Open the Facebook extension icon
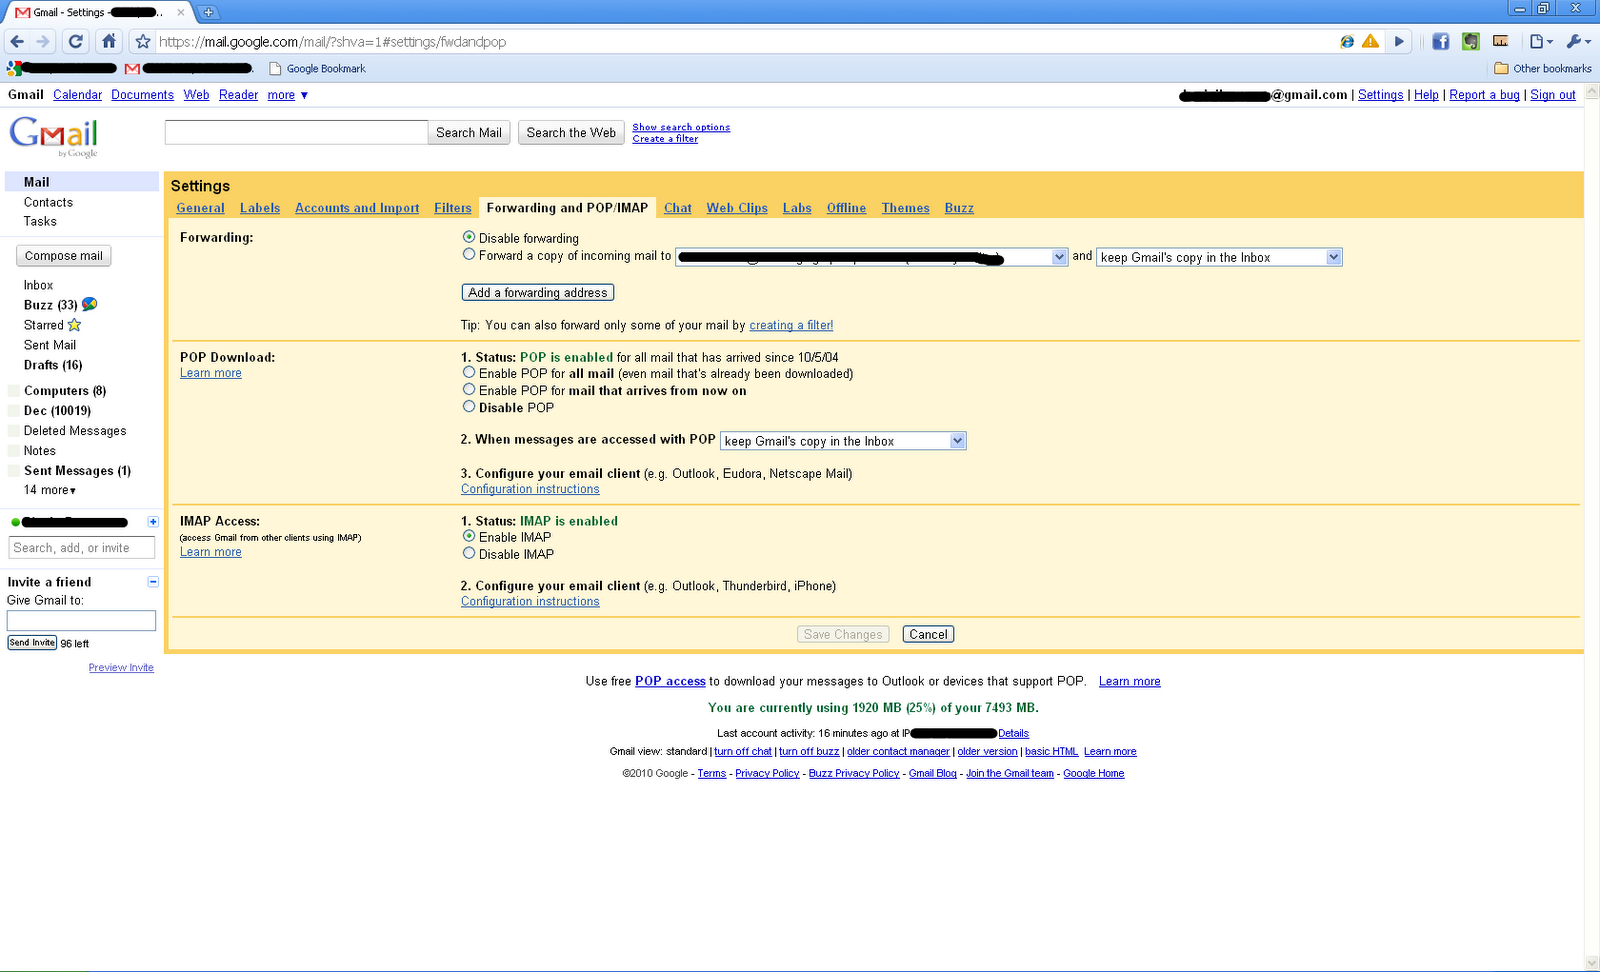This screenshot has height=972, width=1600. click(1441, 42)
